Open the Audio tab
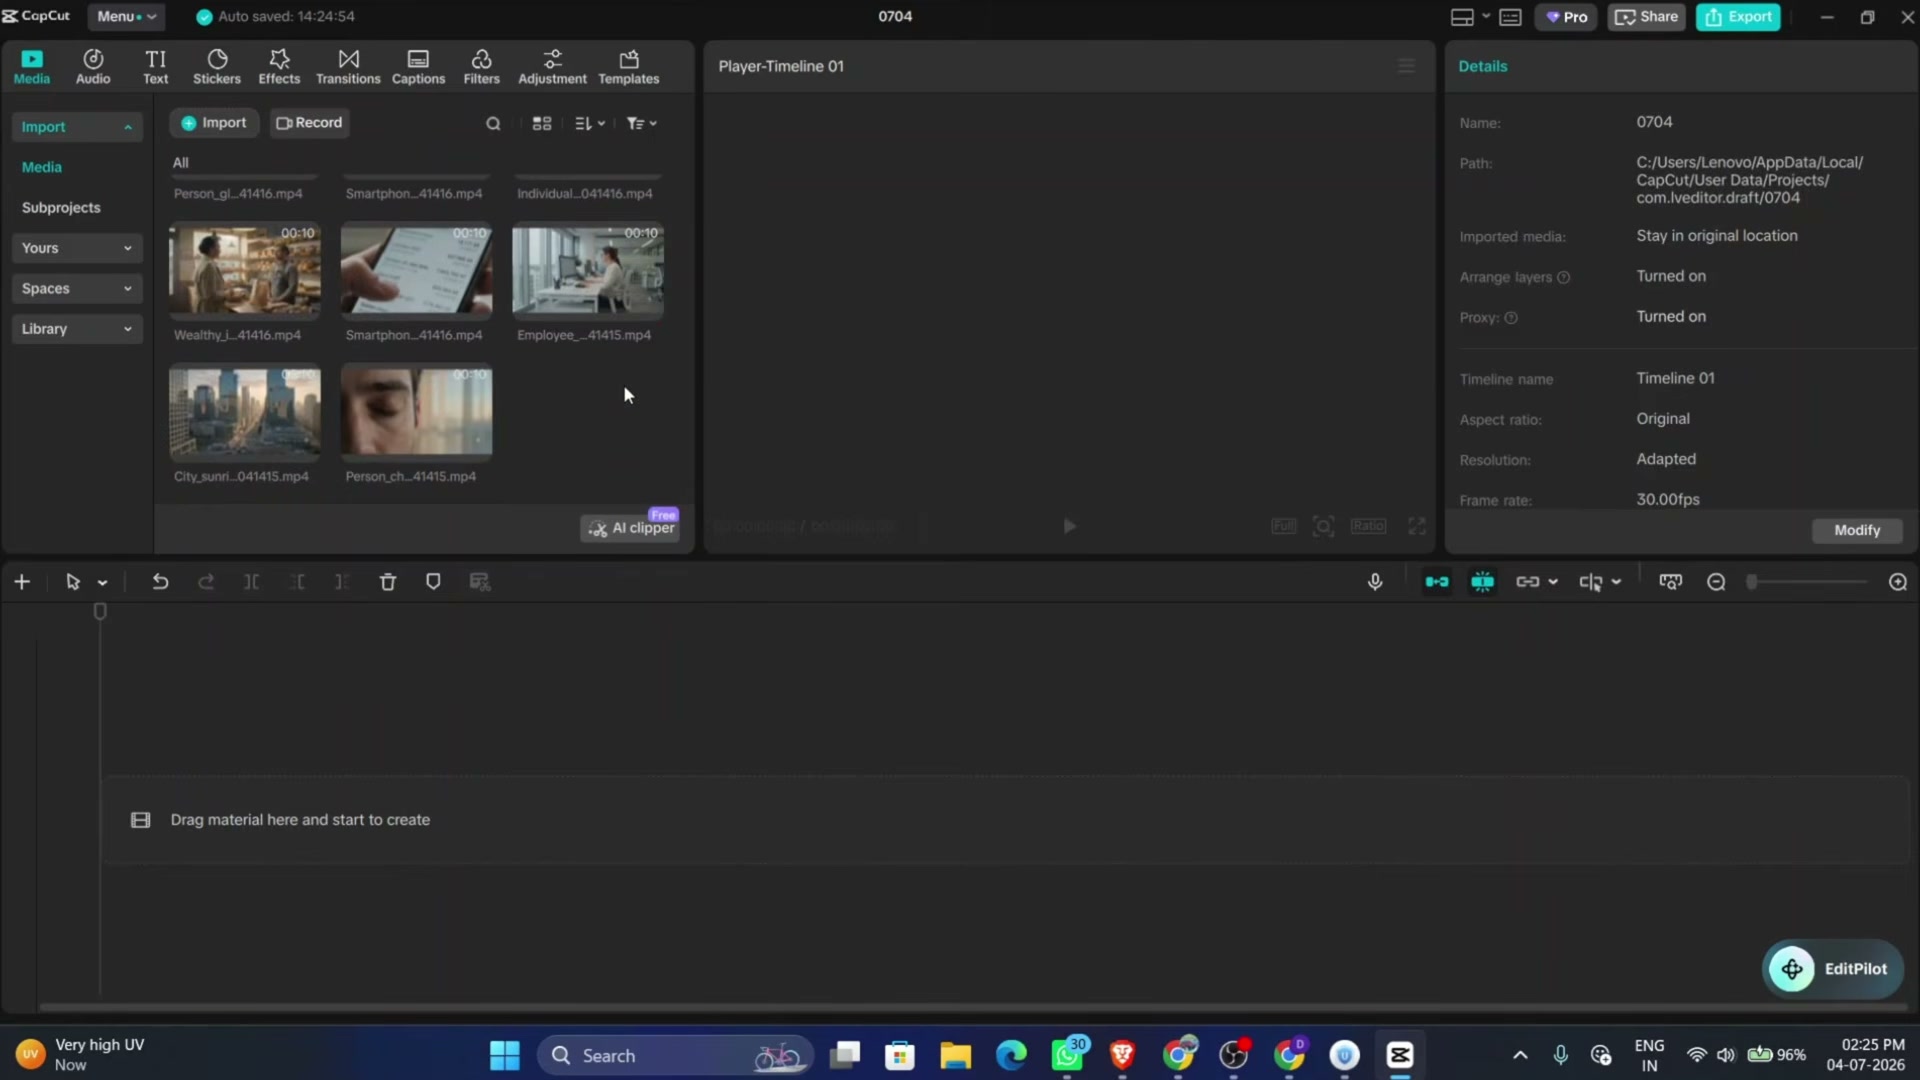 pyautogui.click(x=93, y=67)
